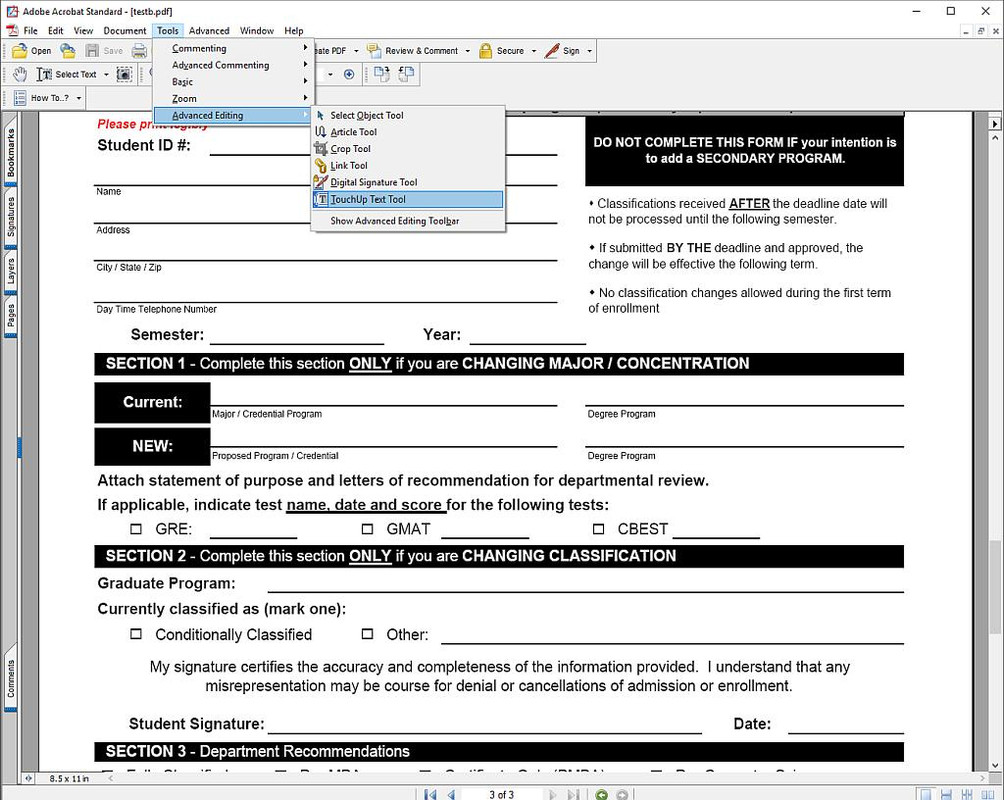This screenshot has height=800, width=1004.
Task: Open the Pages side tab
Action: click(10, 315)
